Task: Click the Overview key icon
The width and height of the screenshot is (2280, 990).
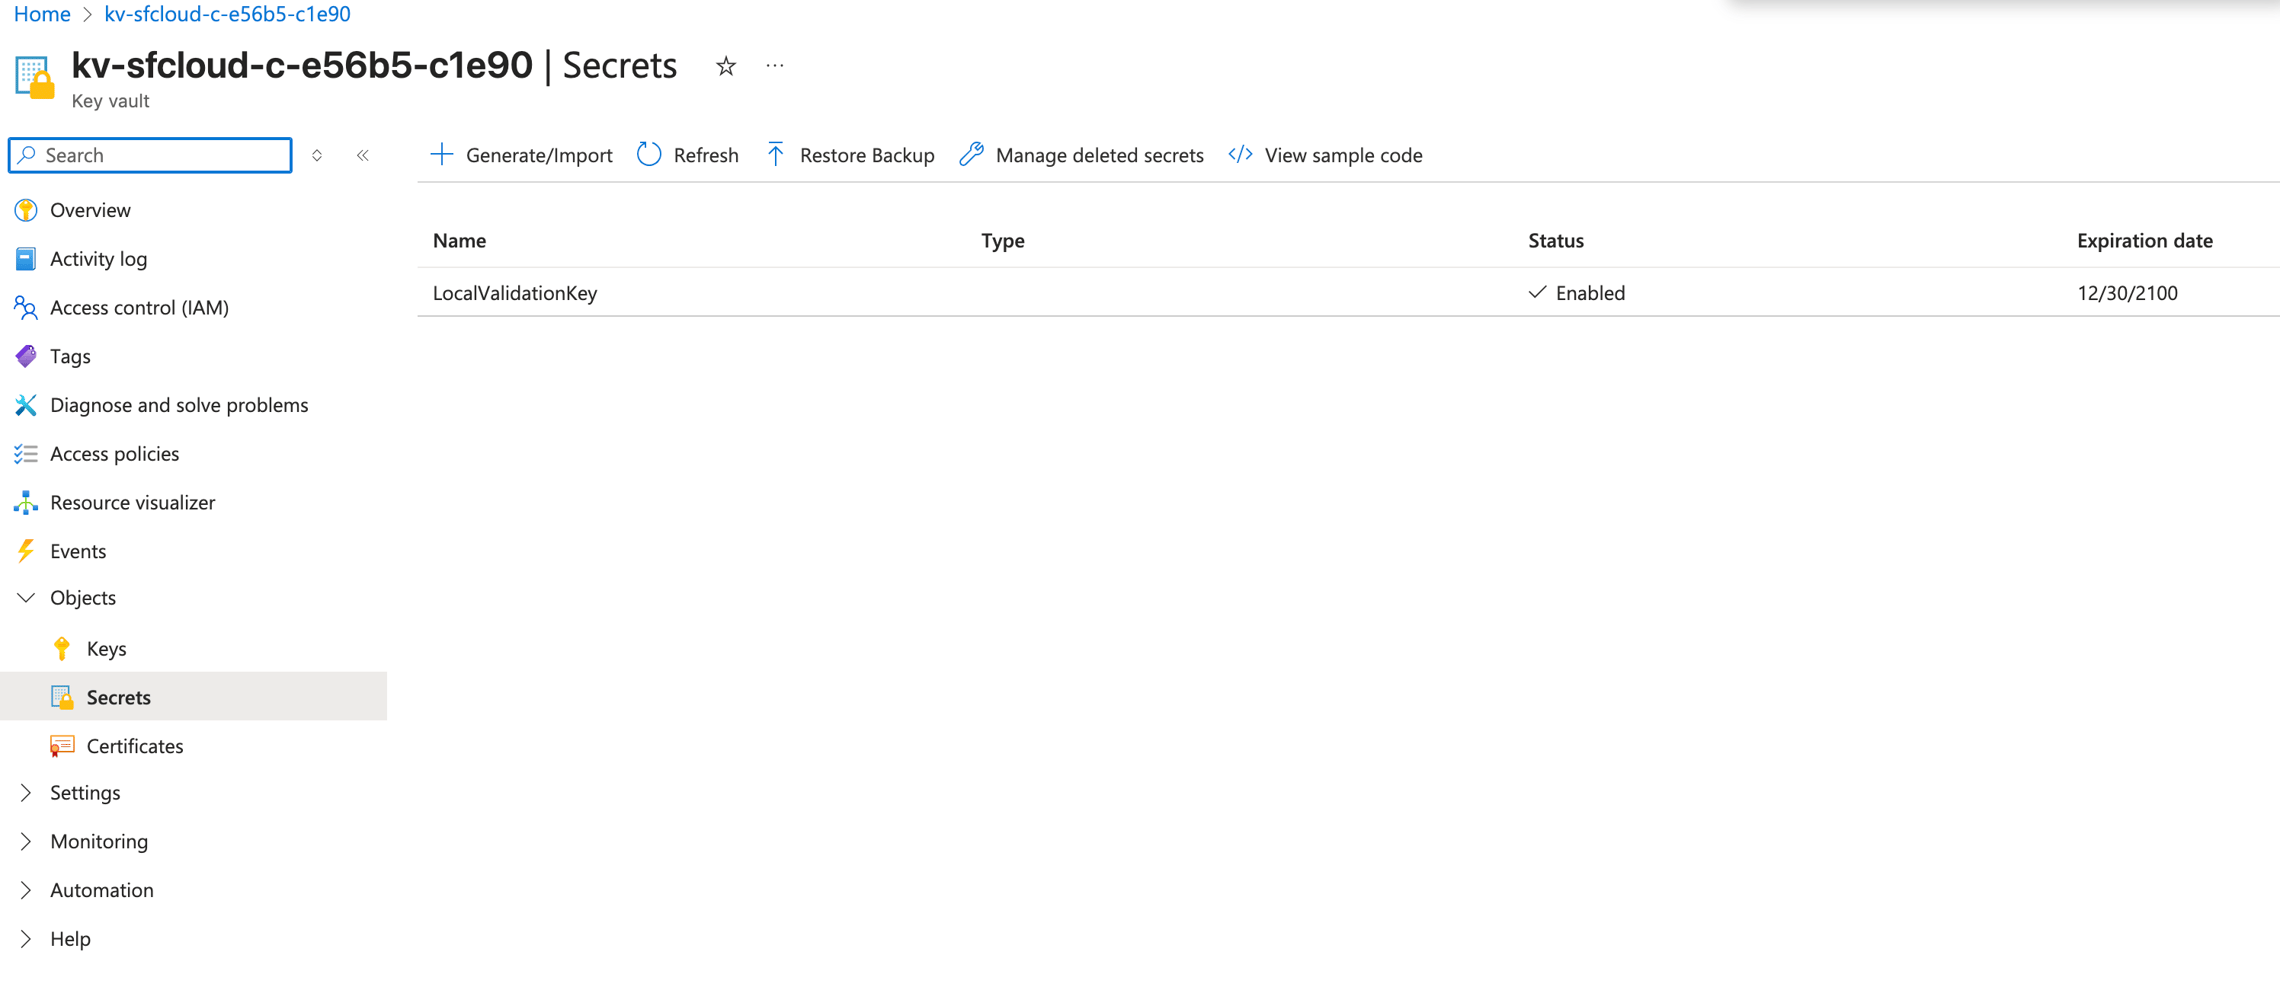Action: pyautogui.click(x=26, y=210)
